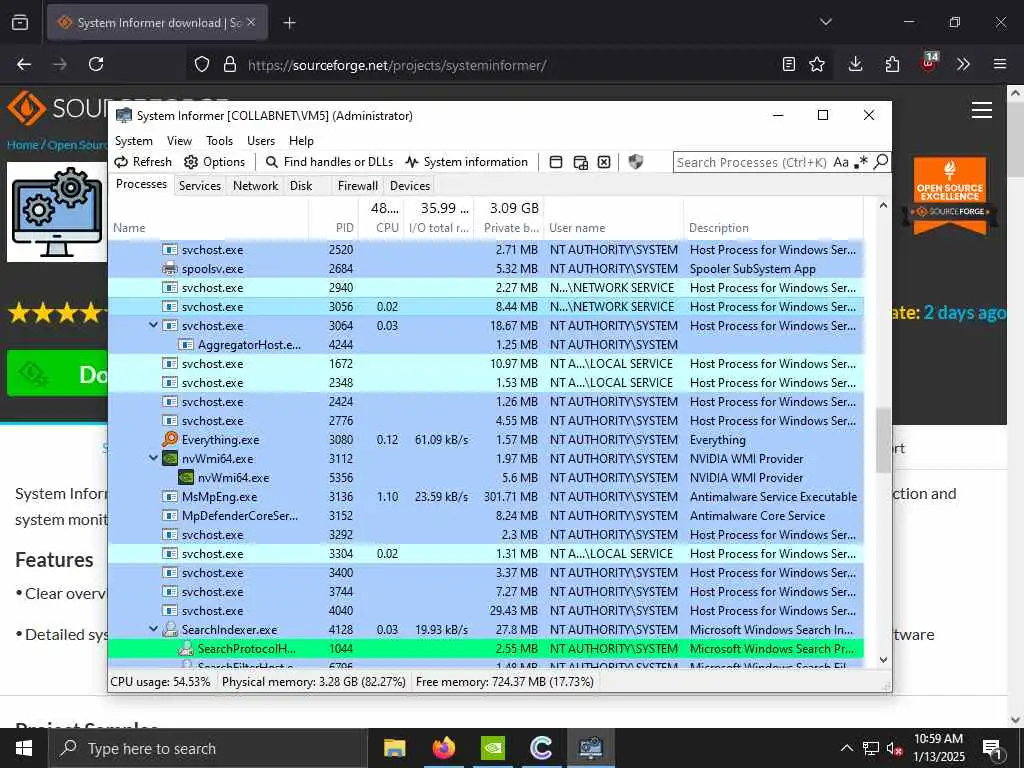Screen dimensions: 1024x768
Task: Sort by Private bytes column header
Action: click(x=509, y=219)
